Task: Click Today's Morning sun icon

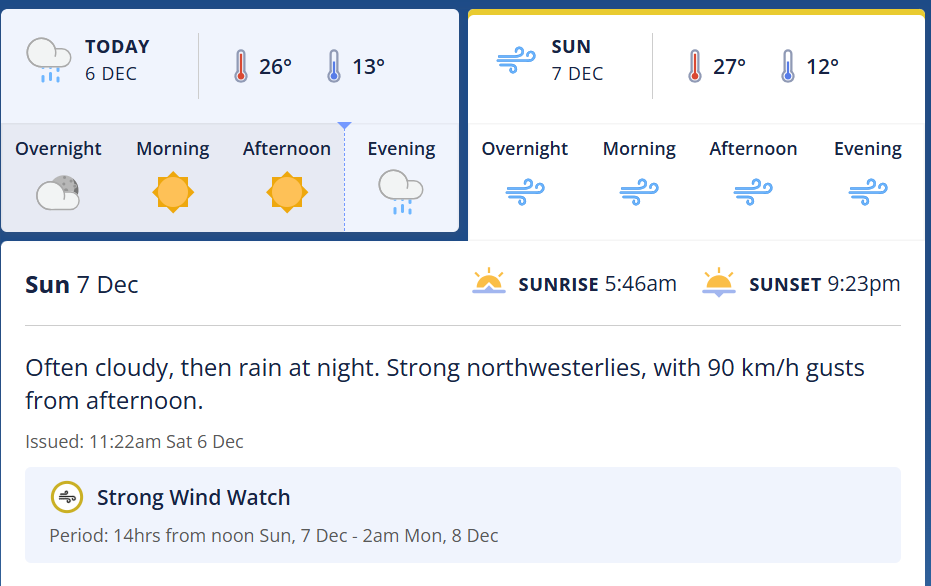Action: click(173, 192)
